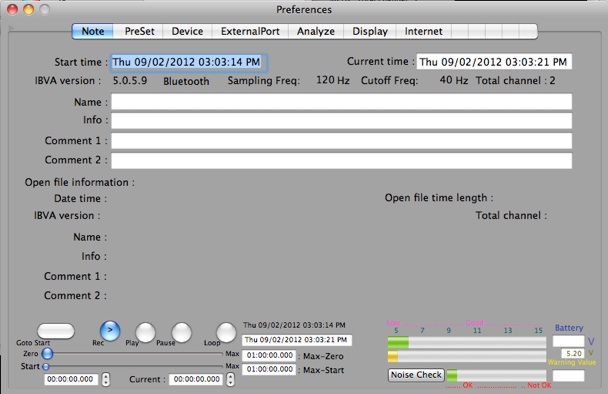This screenshot has width=608, height=394.
Task: Click the Play round button
Action: tap(145, 332)
